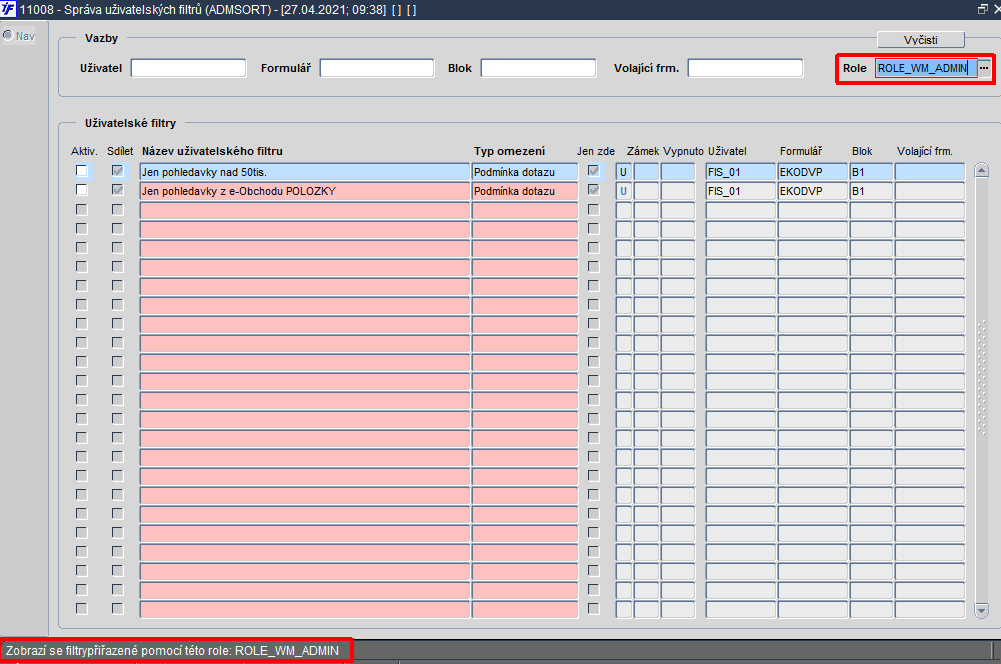The height and width of the screenshot is (664, 1001).
Task: Select filter name 'Jen pohledavky nad 50tis.'
Action: [x=305, y=172]
